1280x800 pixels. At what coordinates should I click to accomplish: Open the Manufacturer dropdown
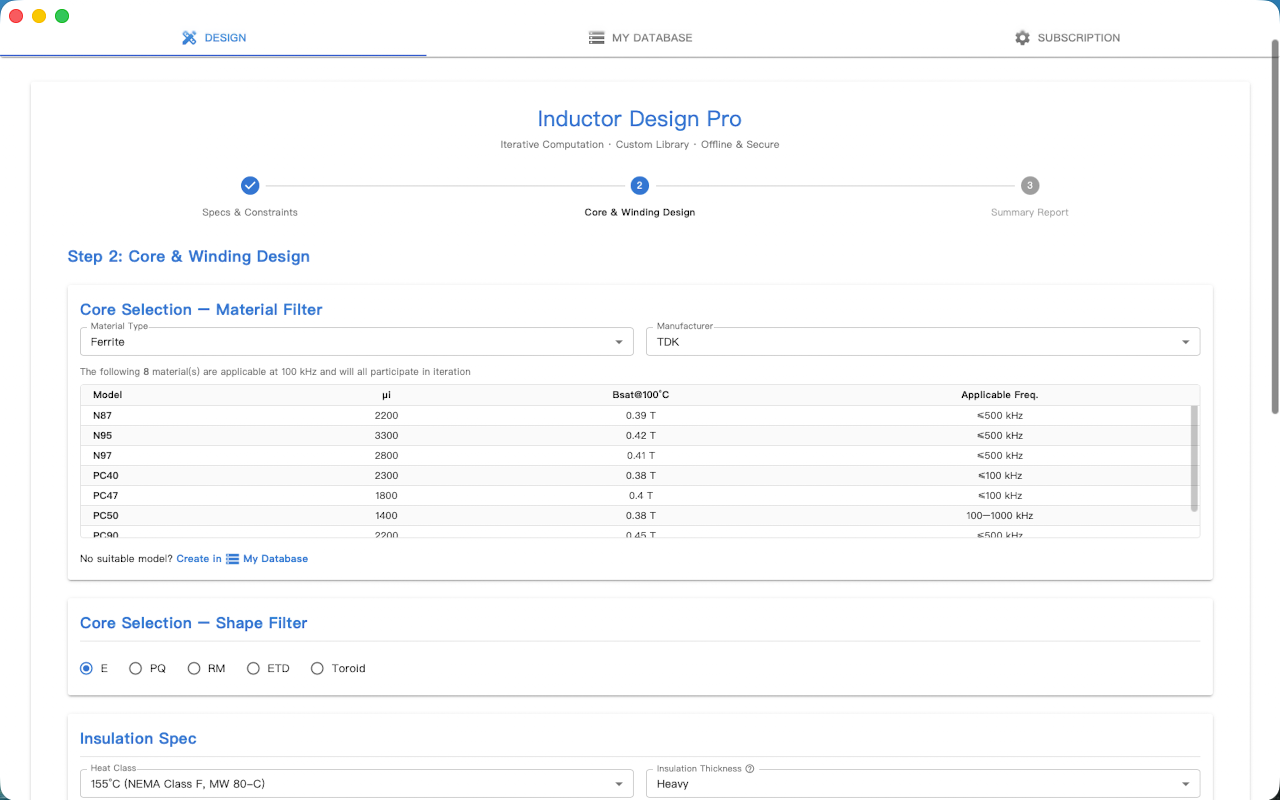click(923, 342)
